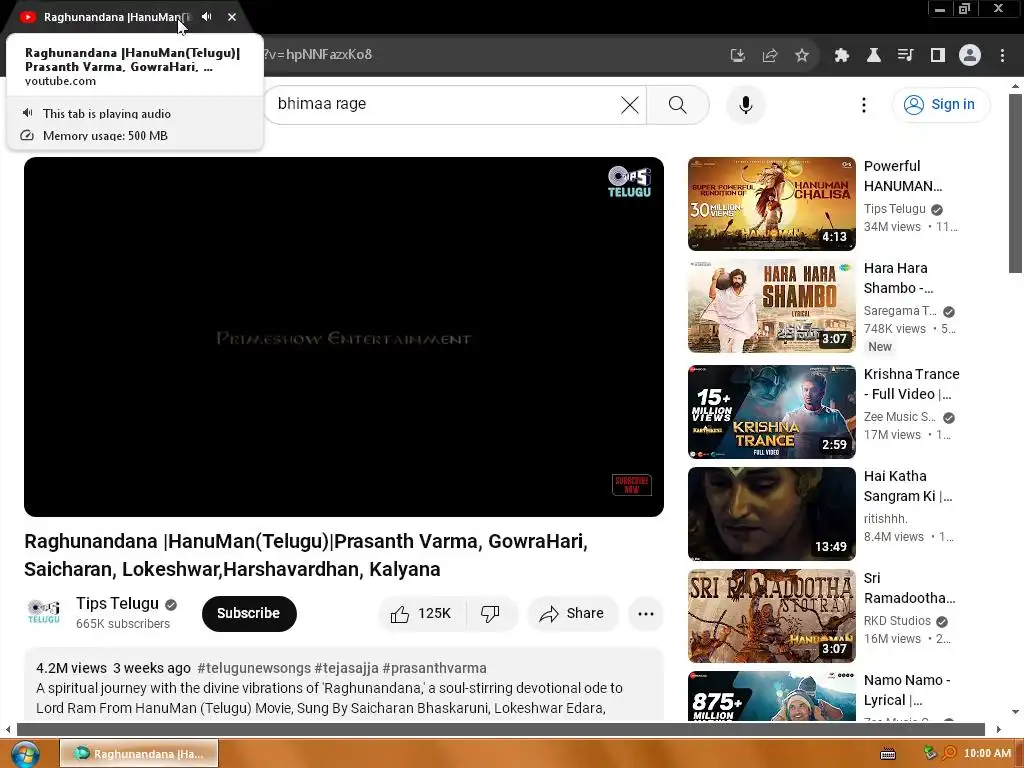1024x768 pixels.
Task: Open Hara Hara Shambo thumbnail
Action: click(771, 306)
